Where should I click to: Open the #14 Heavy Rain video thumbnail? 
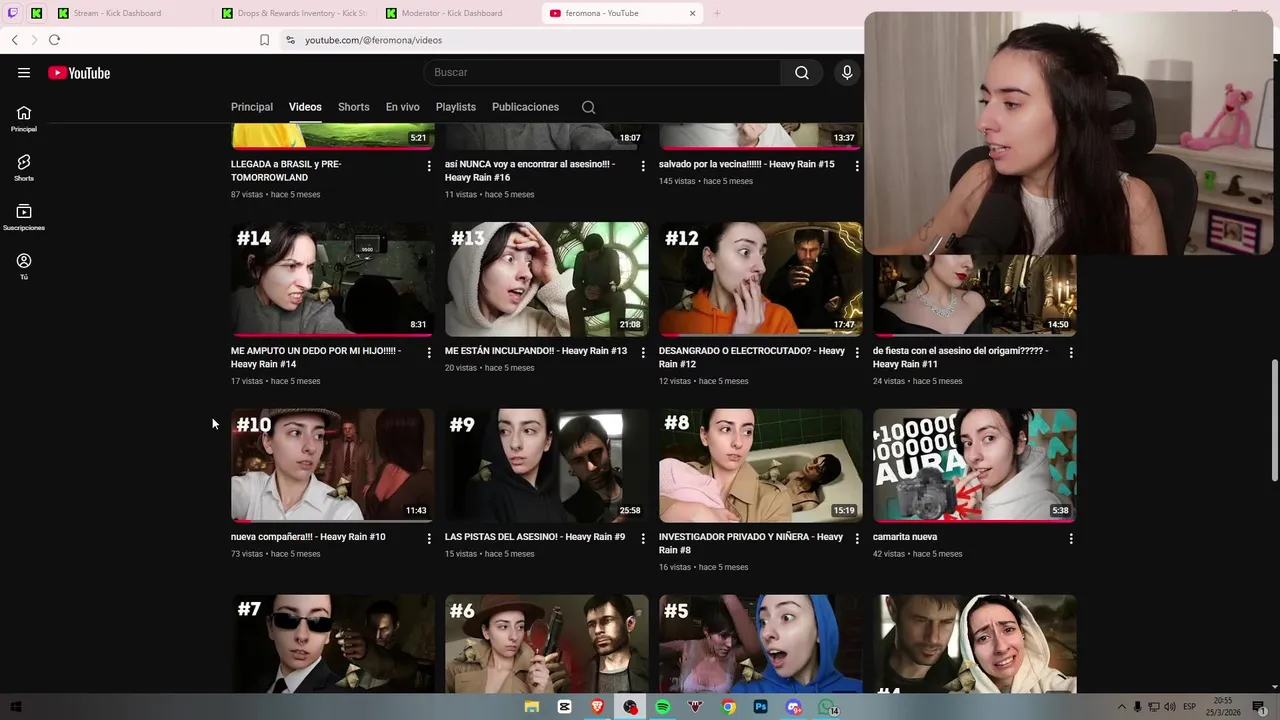pyautogui.click(x=333, y=279)
